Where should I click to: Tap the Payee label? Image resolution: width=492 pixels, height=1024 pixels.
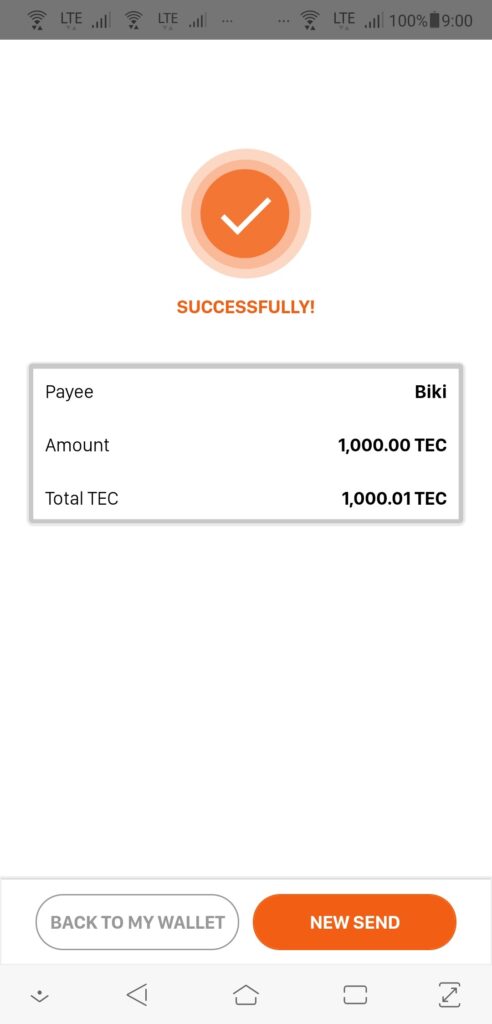click(69, 392)
